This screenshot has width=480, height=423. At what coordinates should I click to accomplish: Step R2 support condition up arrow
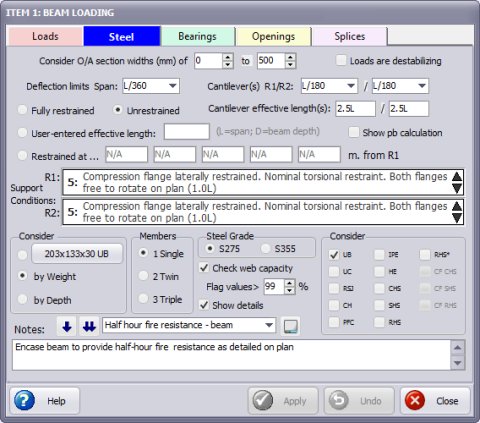(457, 206)
